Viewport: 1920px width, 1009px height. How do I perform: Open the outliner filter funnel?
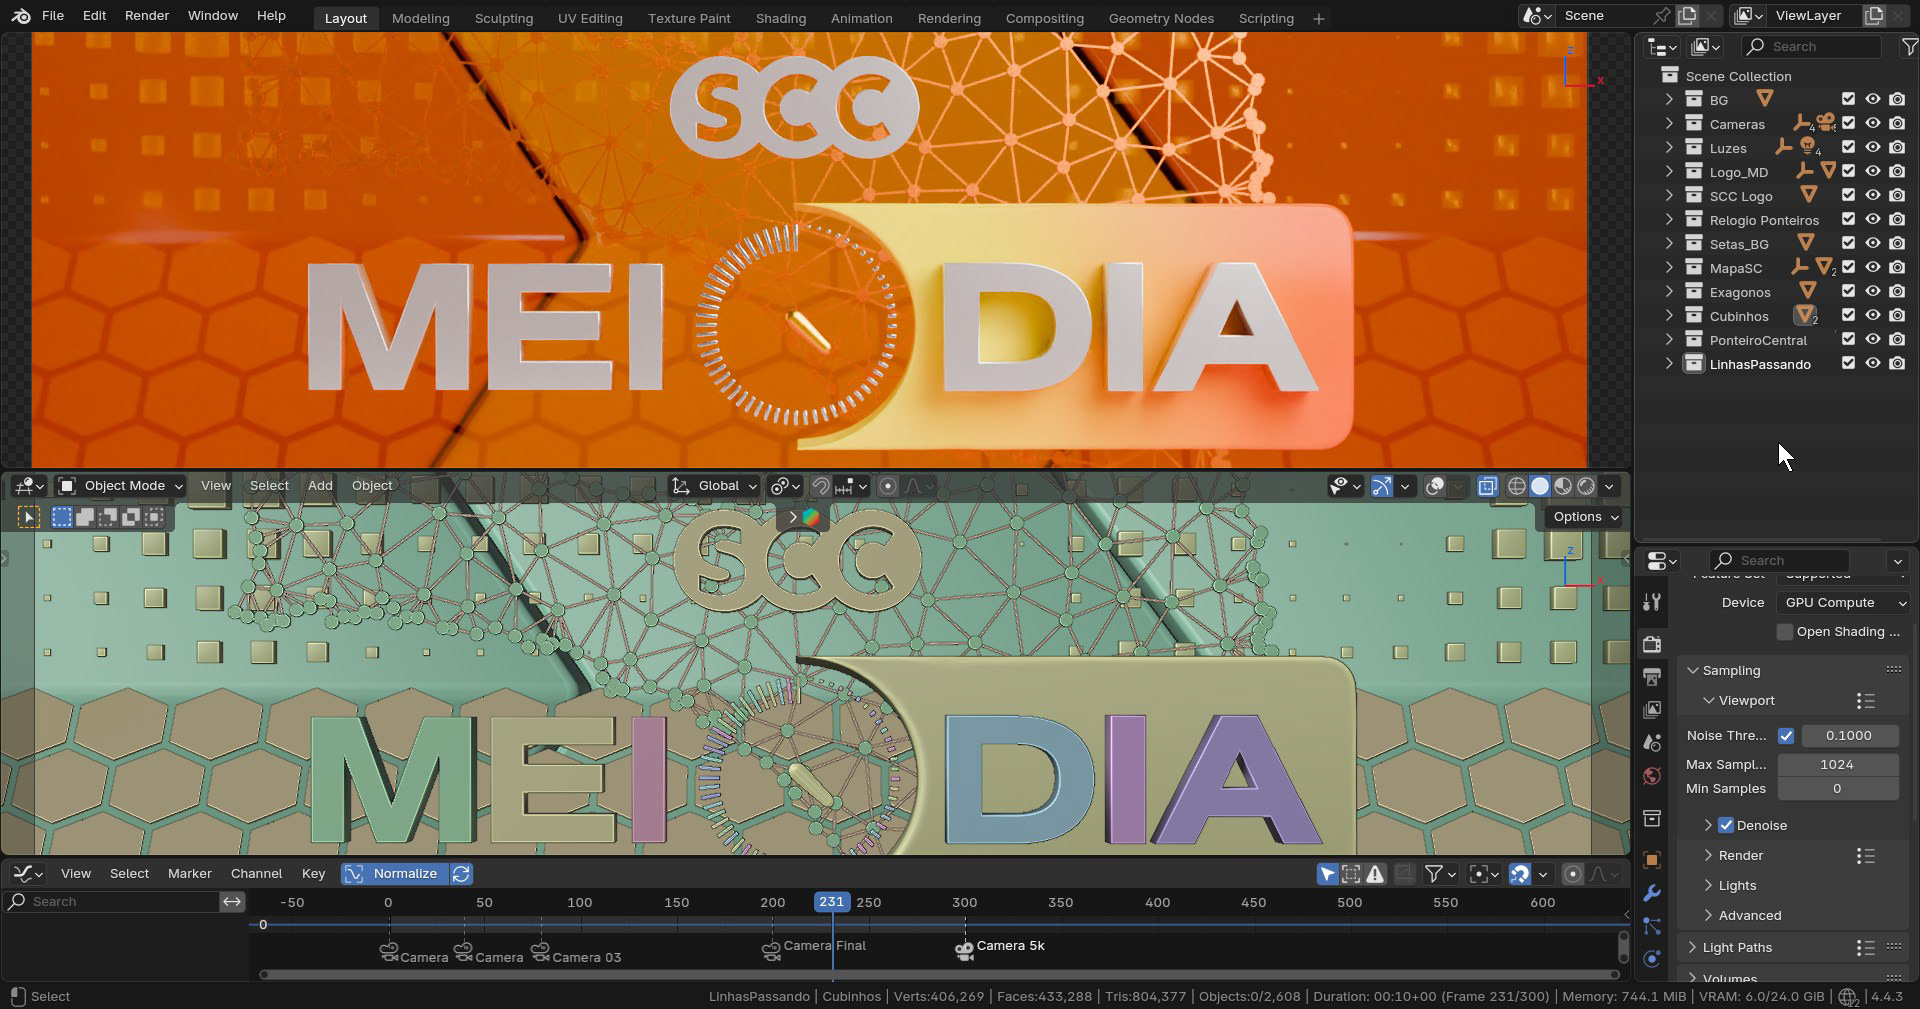pos(1909,47)
